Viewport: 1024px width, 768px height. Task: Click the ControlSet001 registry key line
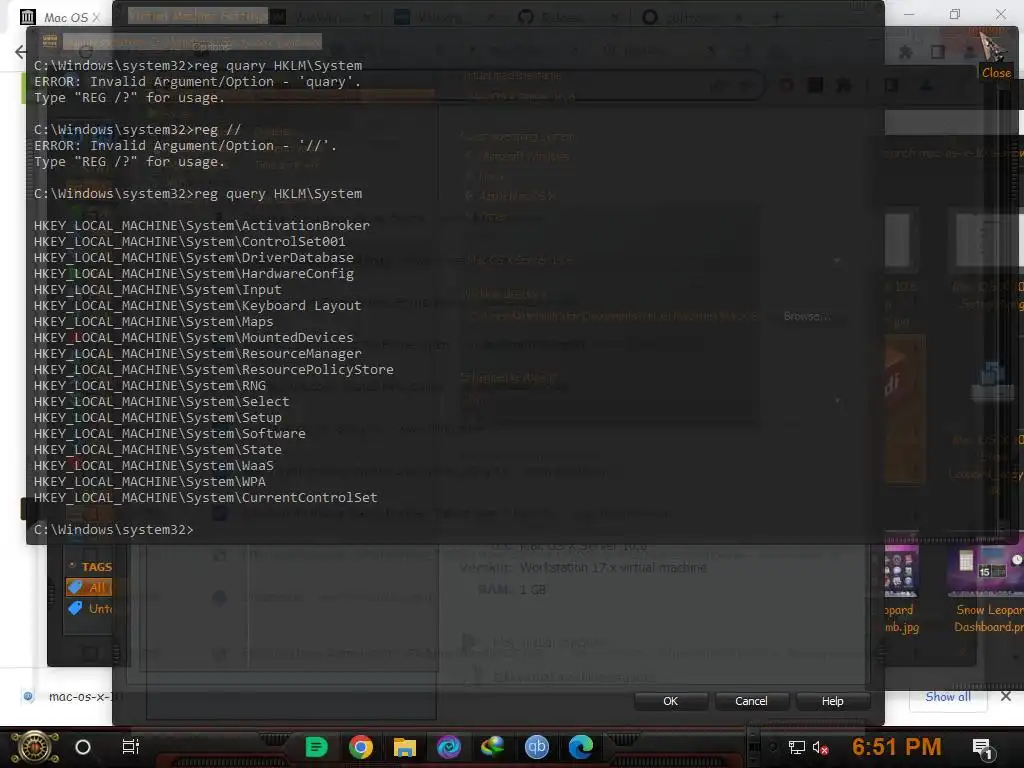click(x=189, y=242)
